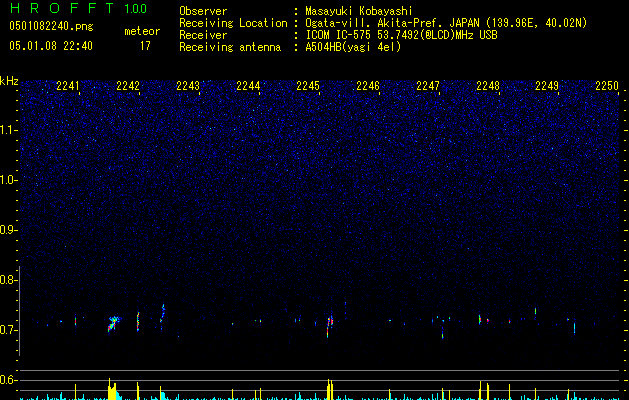Click observer name Masayuki Kobayashi
The width and height of the screenshot is (629, 400).
pyautogui.click(x=359, y=11)
